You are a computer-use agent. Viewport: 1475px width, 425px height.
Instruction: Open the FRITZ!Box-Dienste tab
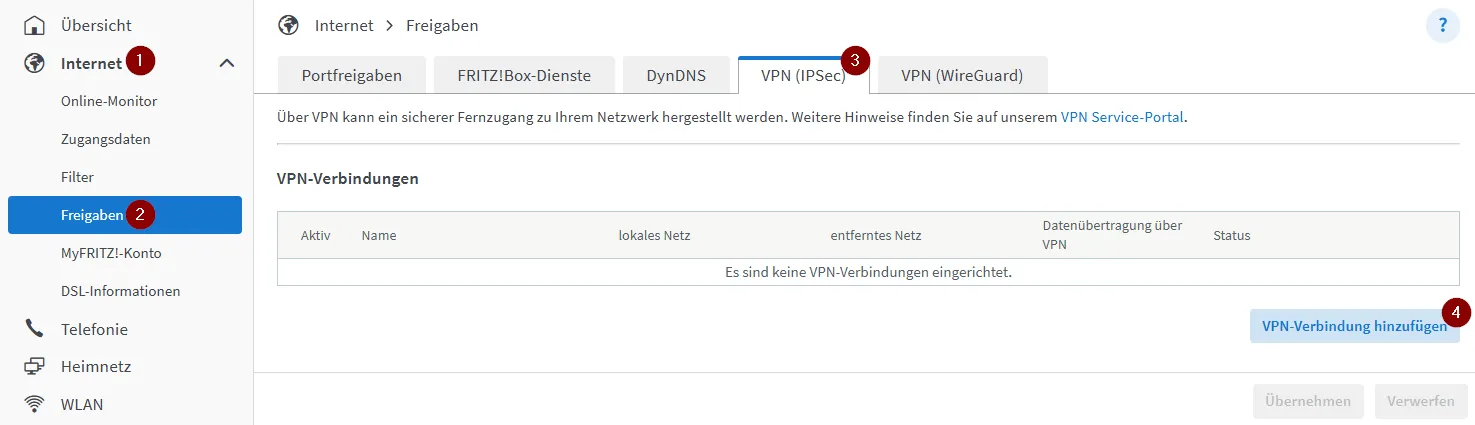click(524, 75)
